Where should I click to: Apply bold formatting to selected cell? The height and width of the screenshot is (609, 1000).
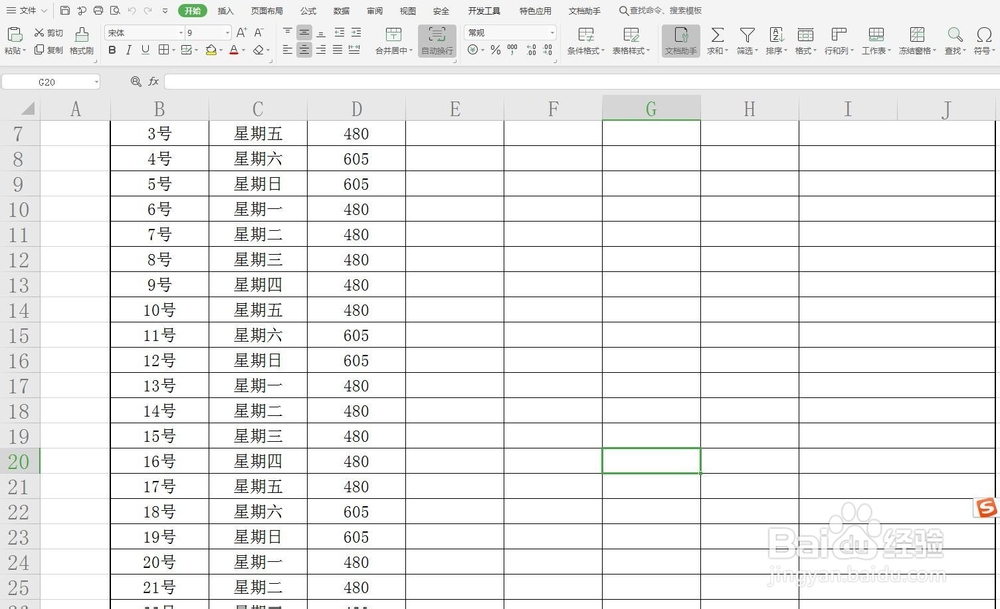111,50
